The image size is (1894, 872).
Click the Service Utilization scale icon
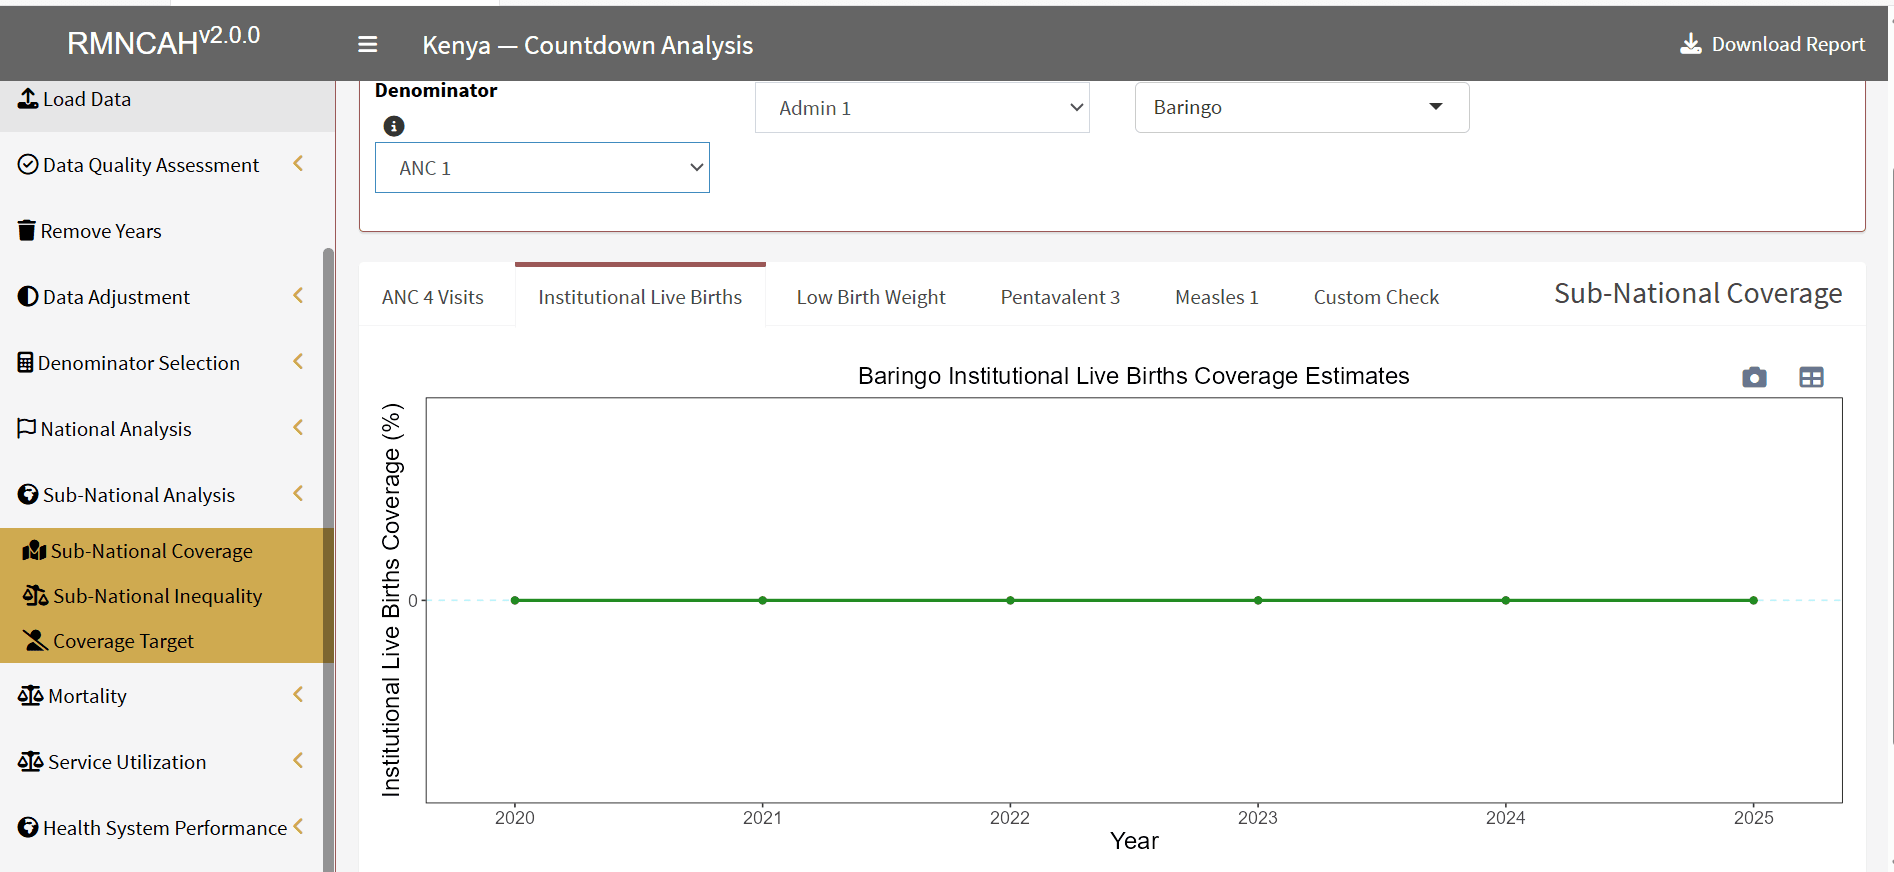pyautogui.click(x=30, y=762)
